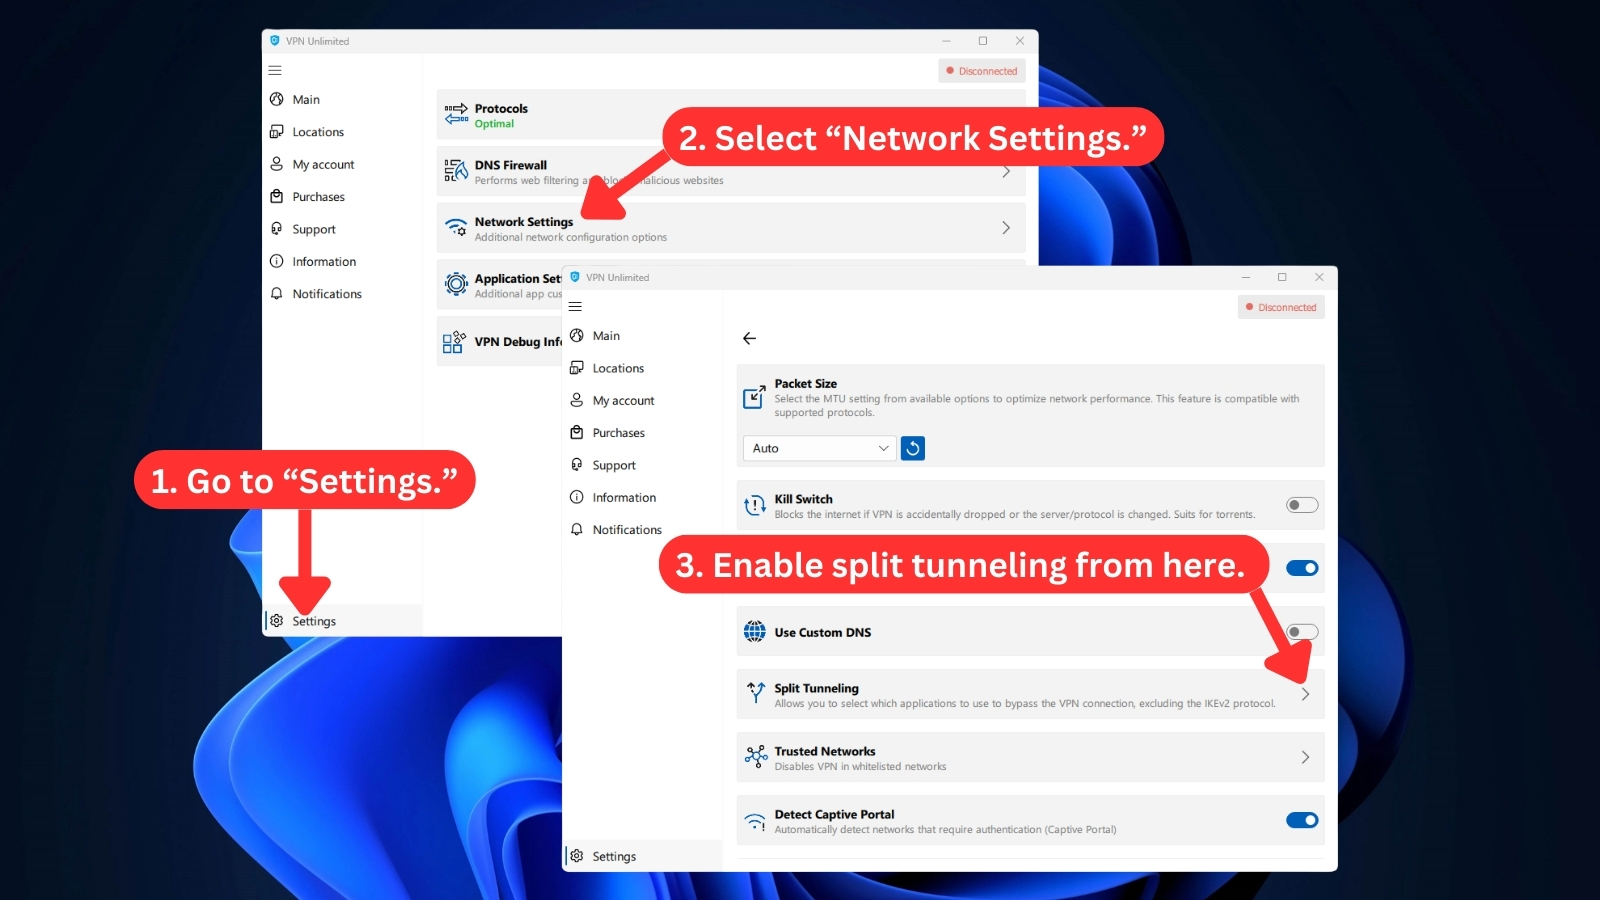Click Disconnected status in front window
This screenshot has width=1600, height=900.
pyautogui.click(x=1281, y=307)
